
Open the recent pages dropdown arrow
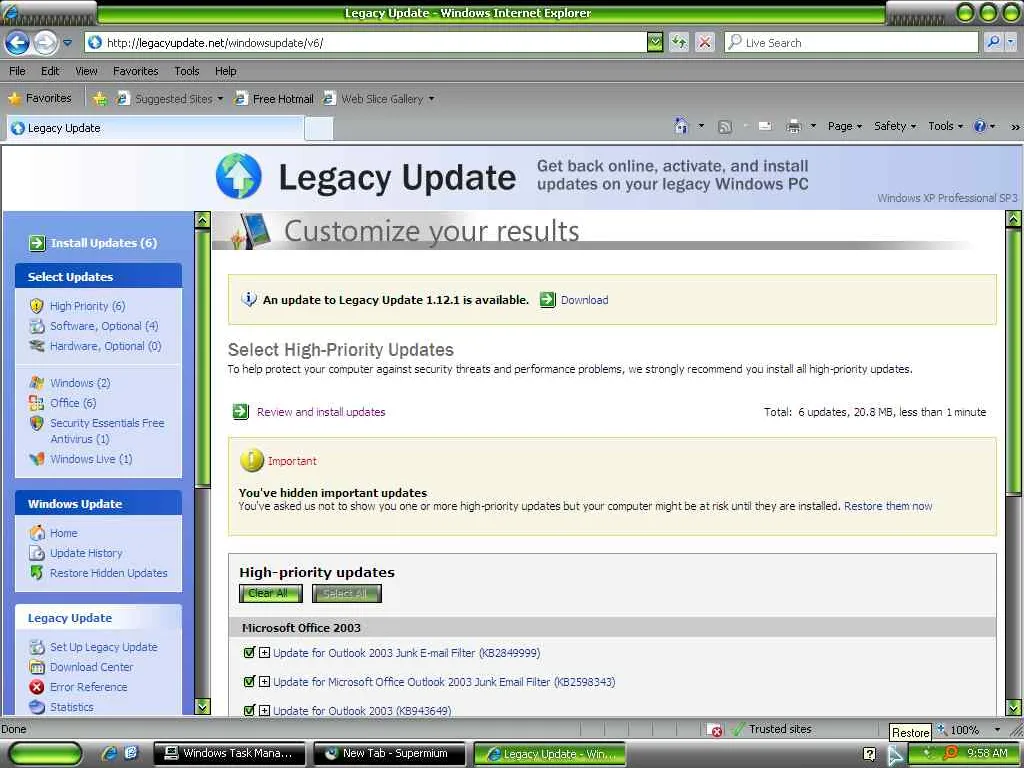[67, 43]
